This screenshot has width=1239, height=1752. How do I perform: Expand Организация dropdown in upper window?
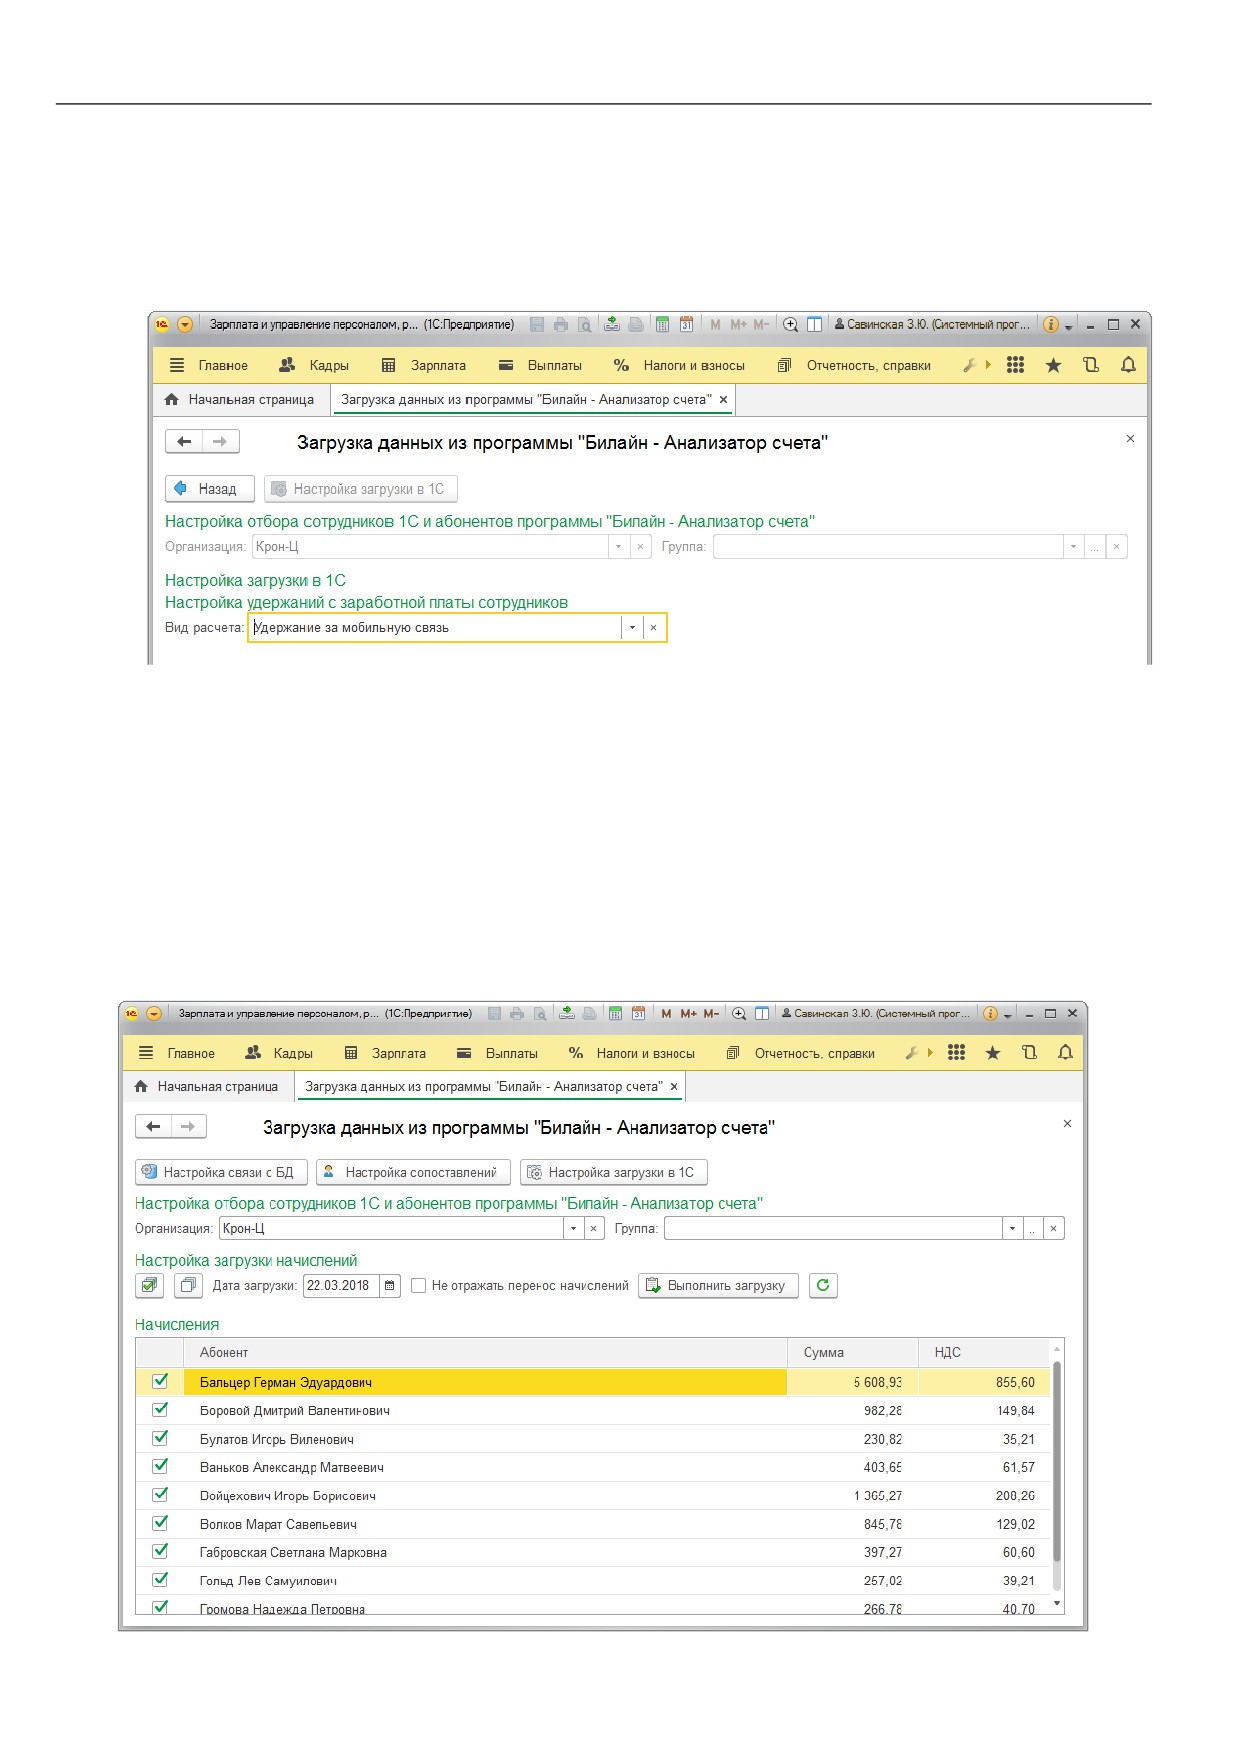(619, 546)
